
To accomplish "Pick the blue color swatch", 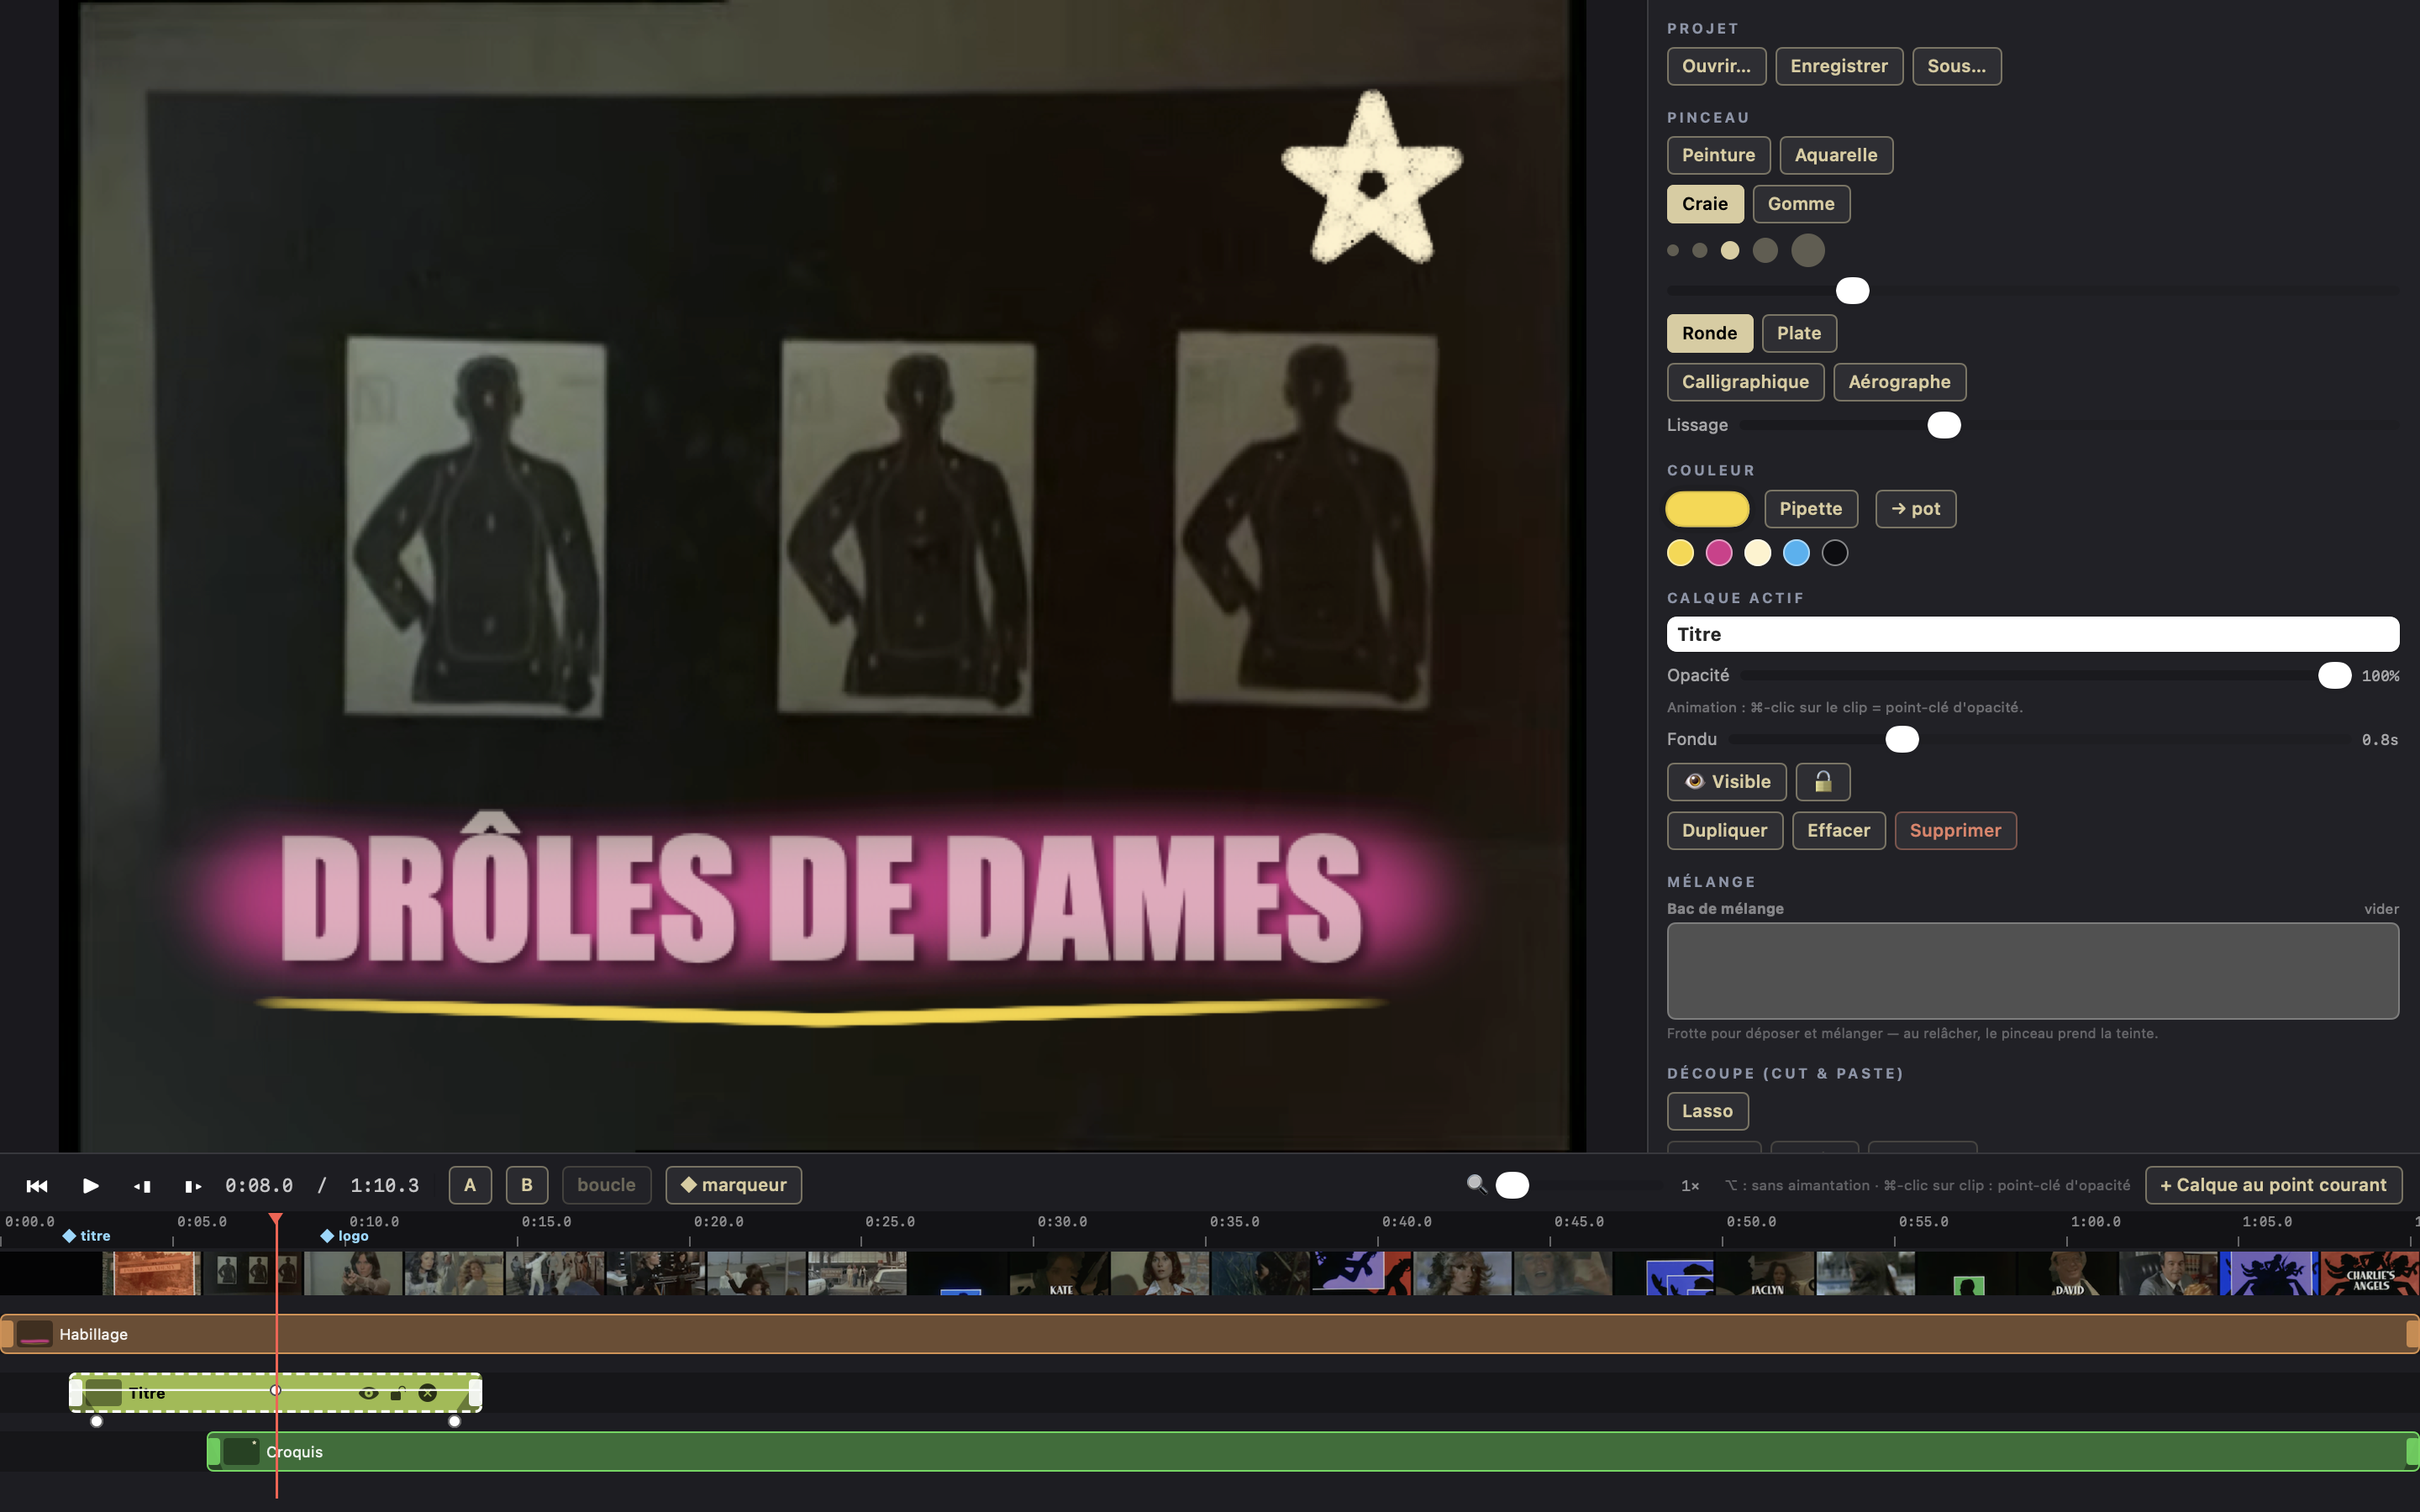I will point(1796,553).
